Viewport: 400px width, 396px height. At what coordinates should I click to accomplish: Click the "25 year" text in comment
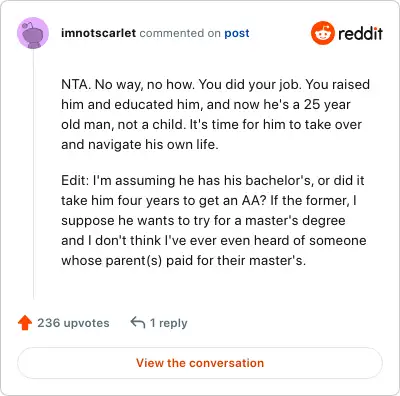pyautogui.click(x=327, y=105)
